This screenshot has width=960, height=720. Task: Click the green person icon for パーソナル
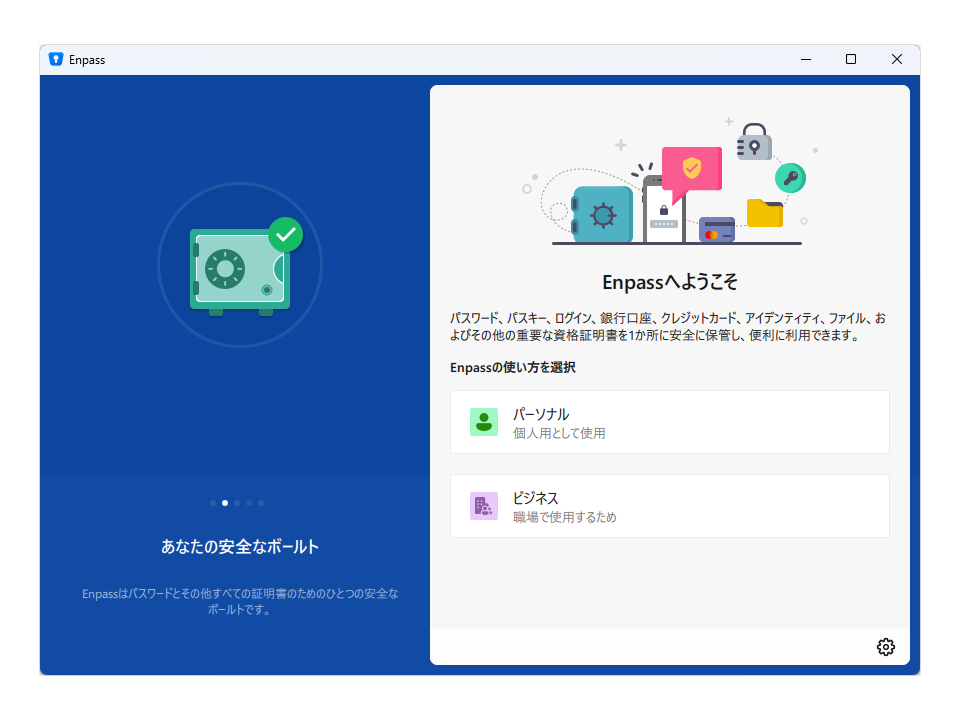484,422
